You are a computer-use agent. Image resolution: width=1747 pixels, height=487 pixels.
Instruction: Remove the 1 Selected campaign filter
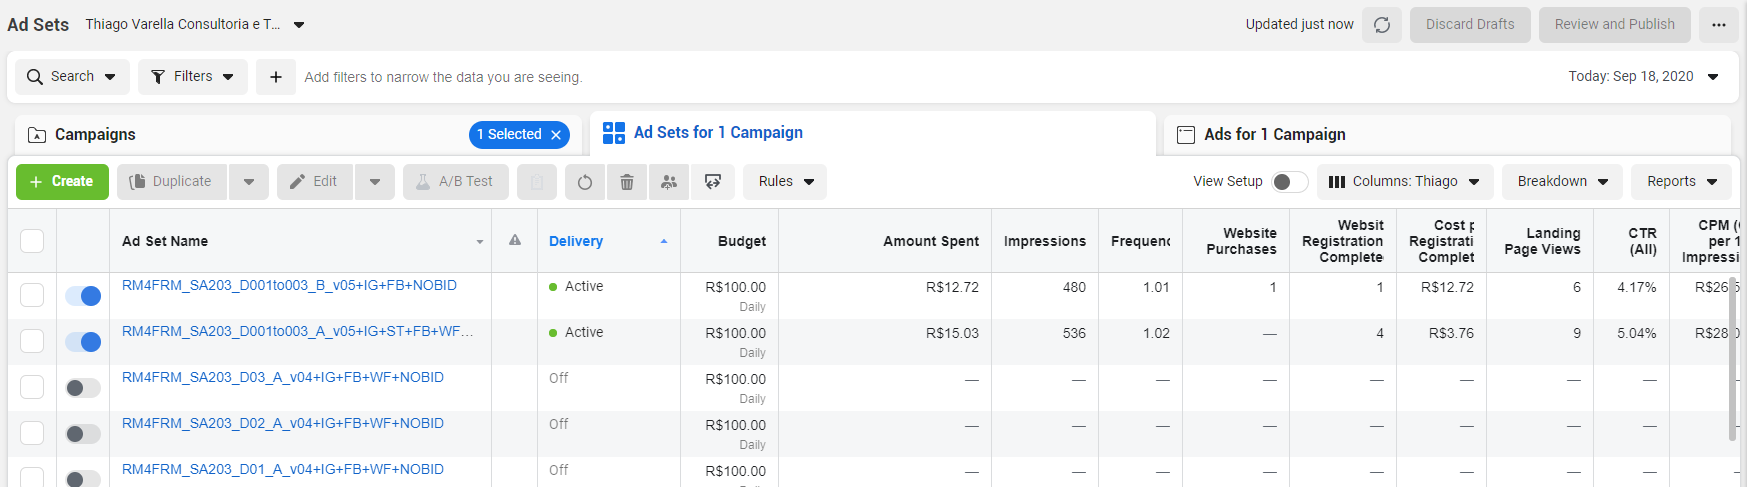556,135
